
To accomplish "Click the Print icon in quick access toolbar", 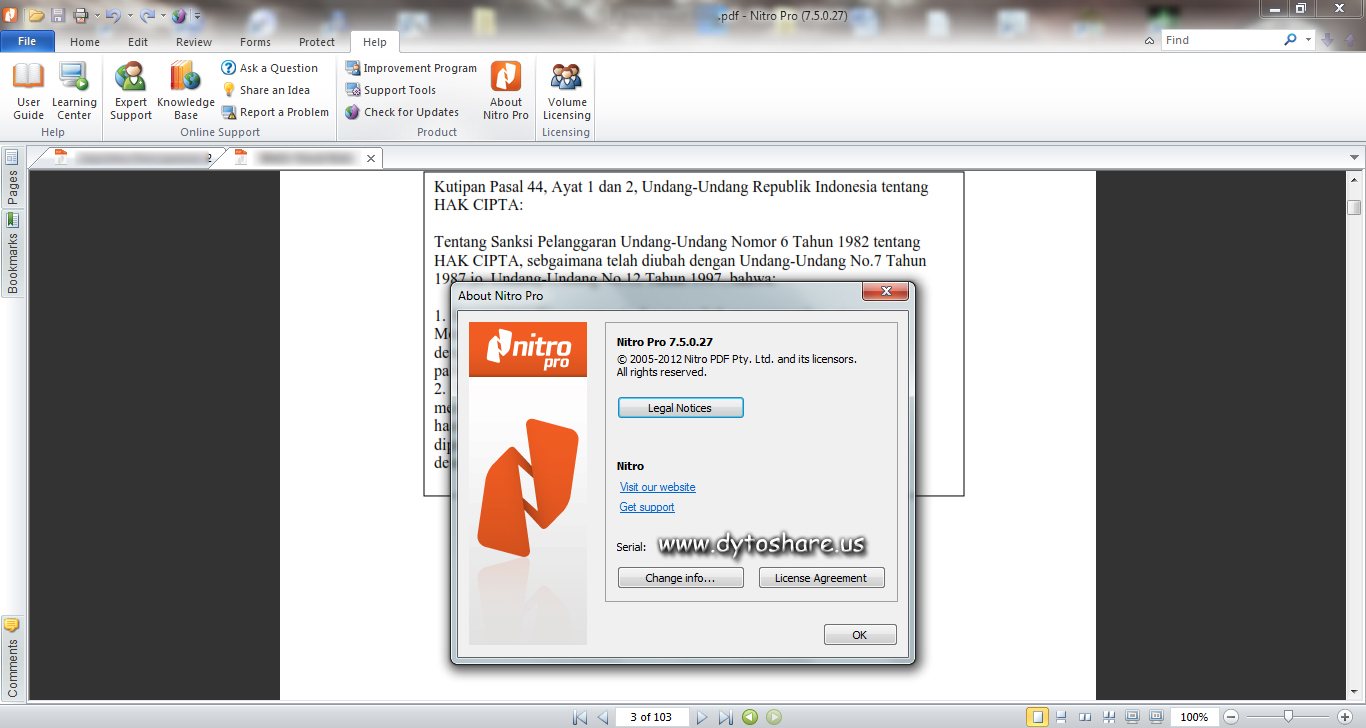I will pos(81,15).
